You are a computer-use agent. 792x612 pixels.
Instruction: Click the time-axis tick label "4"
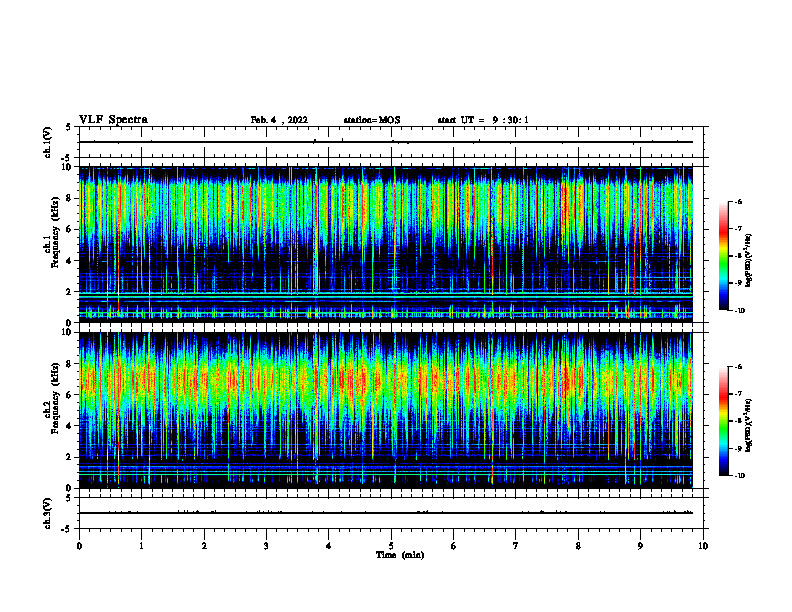pos(329,546)
